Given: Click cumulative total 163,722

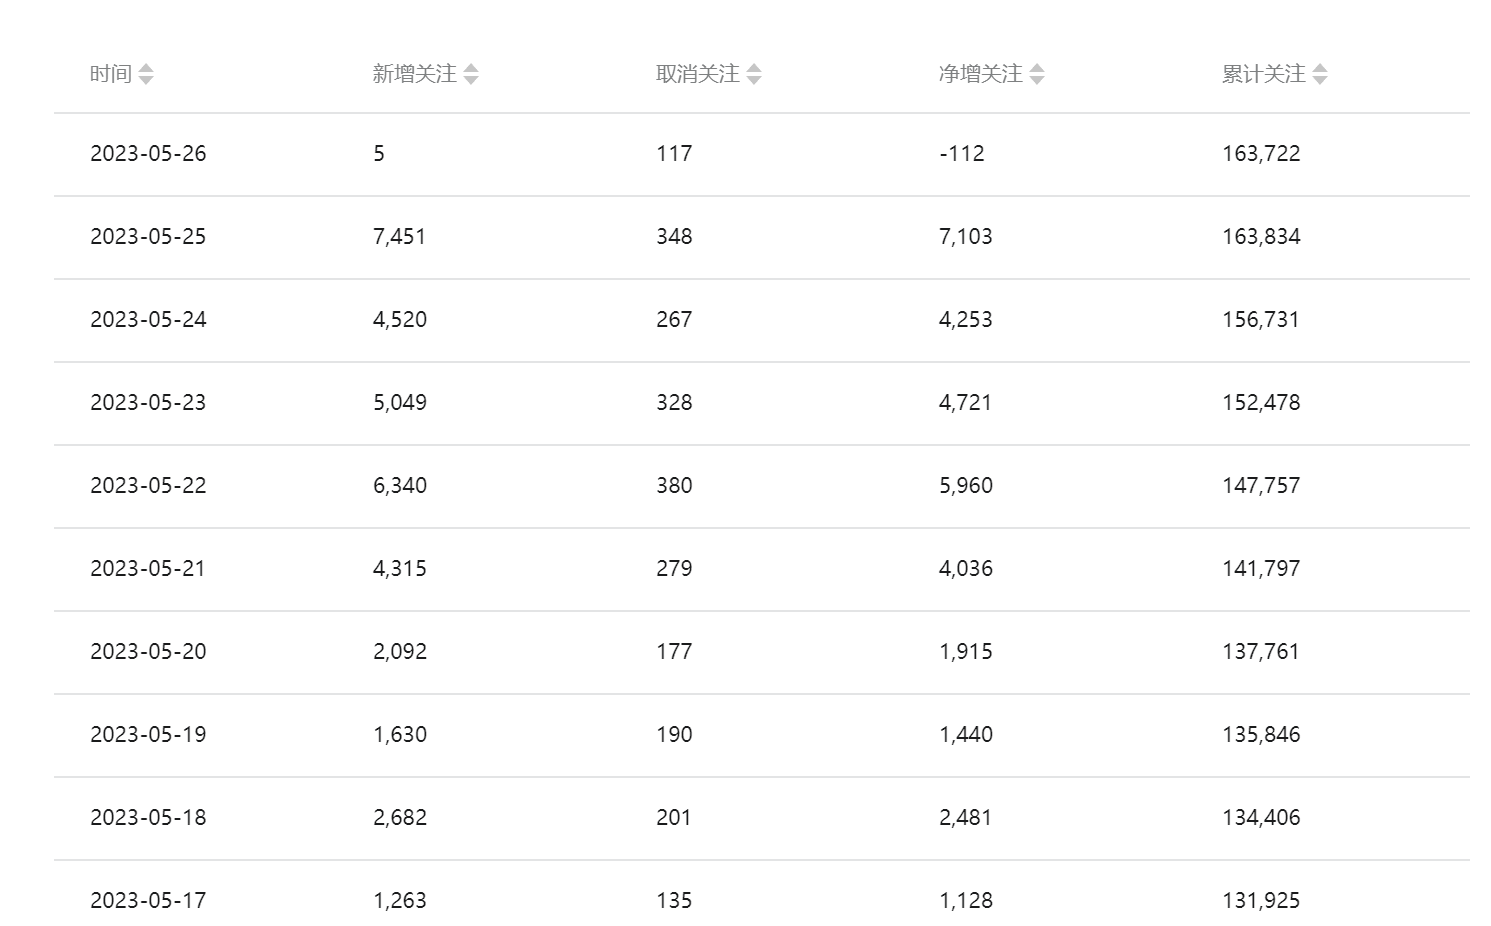Looking at the screenshot, I should click(x=1261, y=154).
